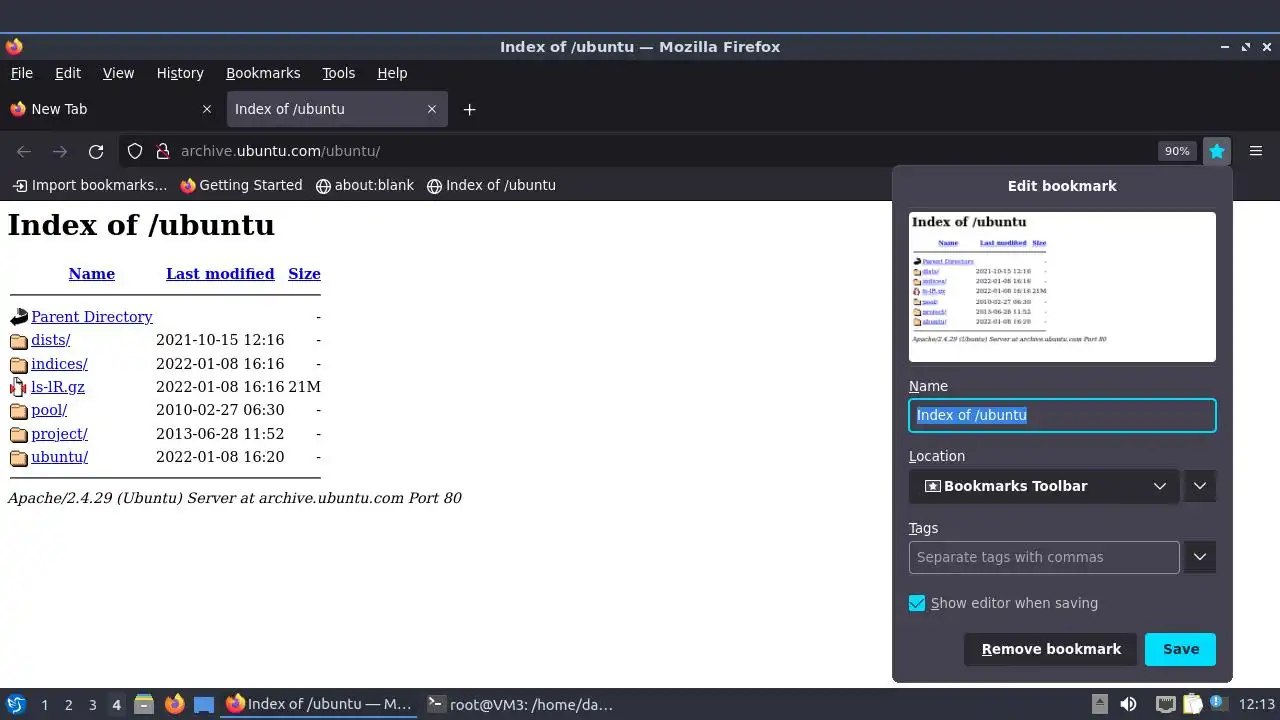Click the clipboard icon in system tray
1280x720 pixels.
[1192, 704]
